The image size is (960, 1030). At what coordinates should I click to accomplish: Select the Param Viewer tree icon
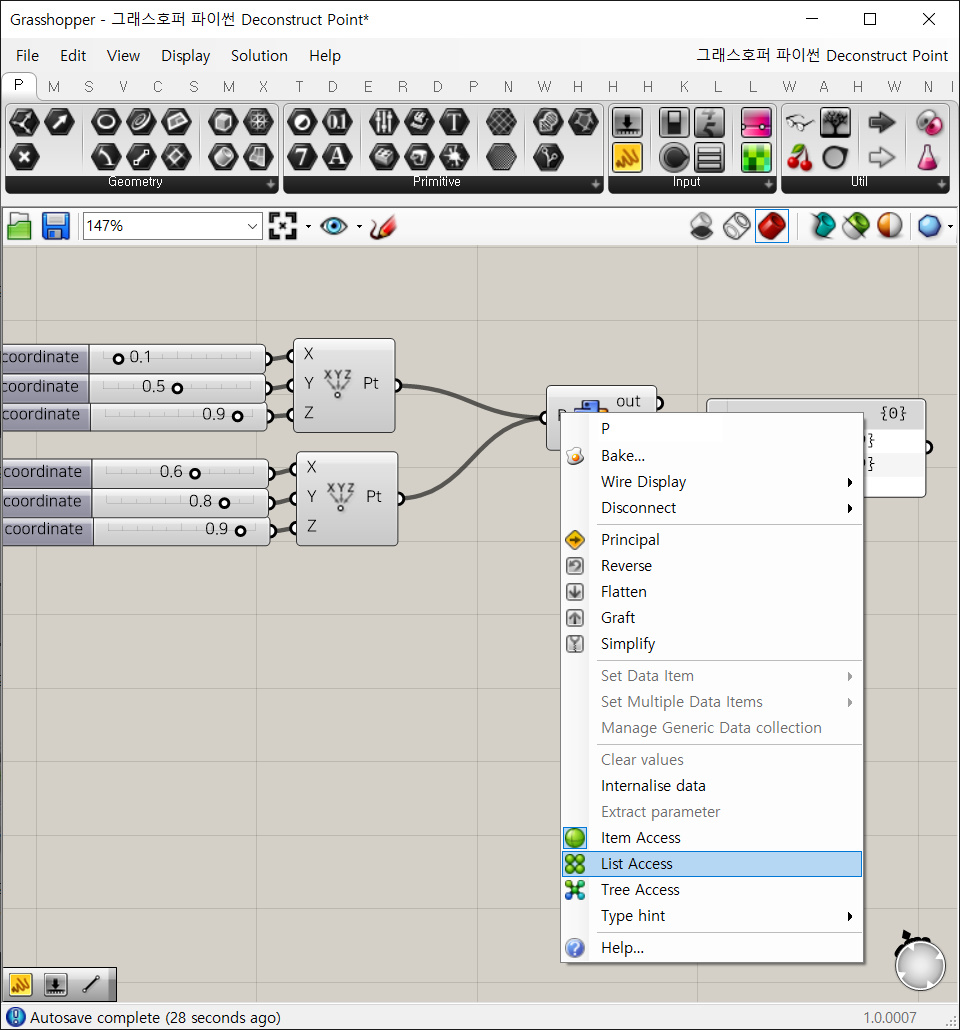pos(835,122)
